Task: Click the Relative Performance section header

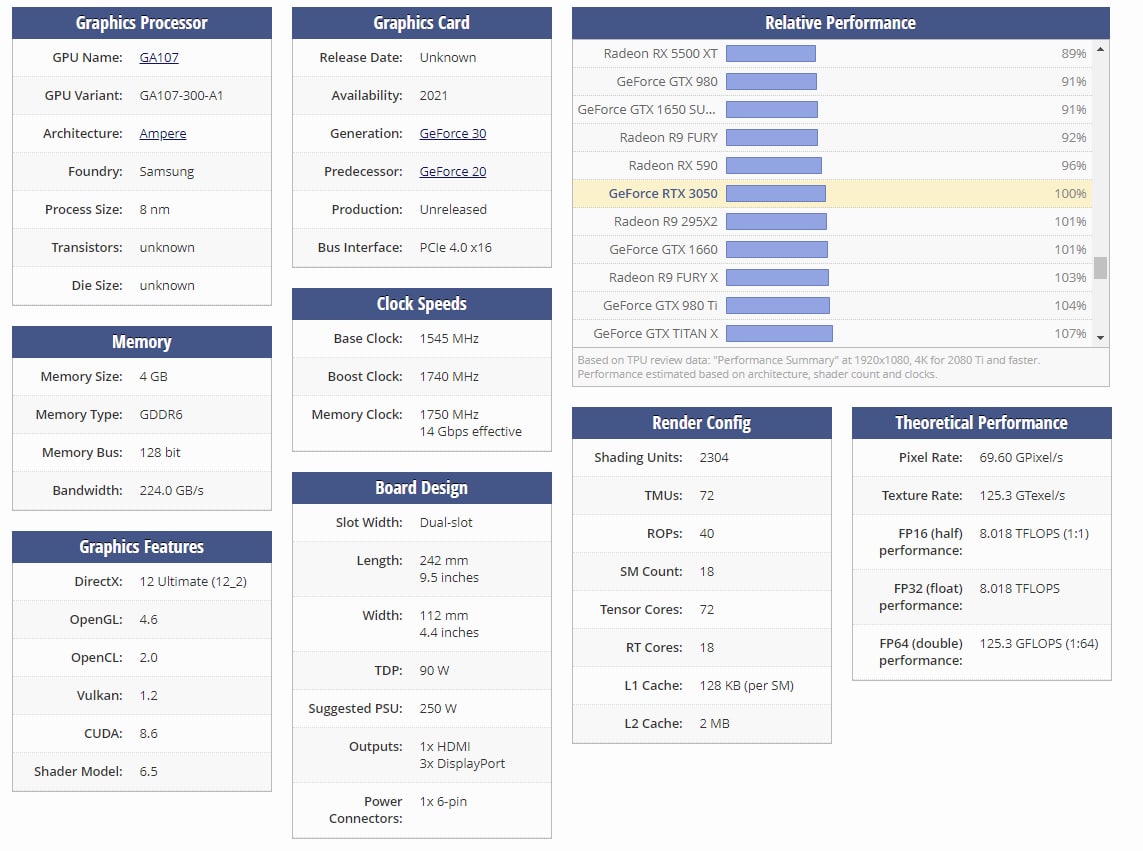Action: tap(840, 23)
